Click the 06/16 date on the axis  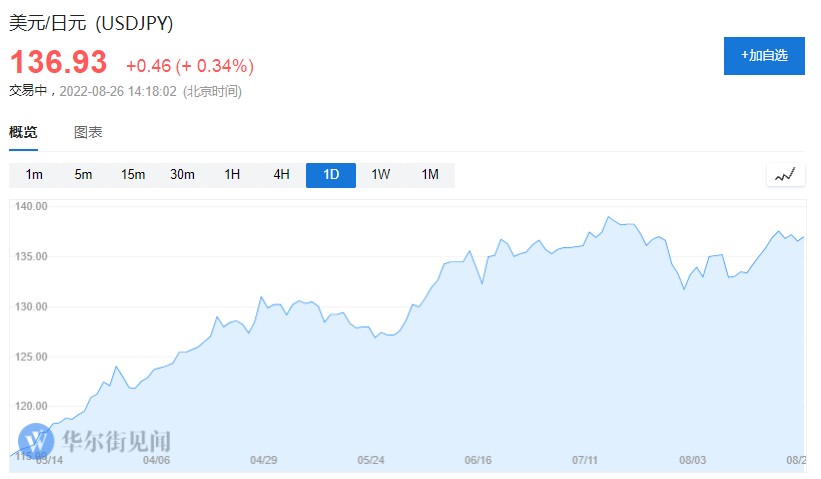pos(478,461)
